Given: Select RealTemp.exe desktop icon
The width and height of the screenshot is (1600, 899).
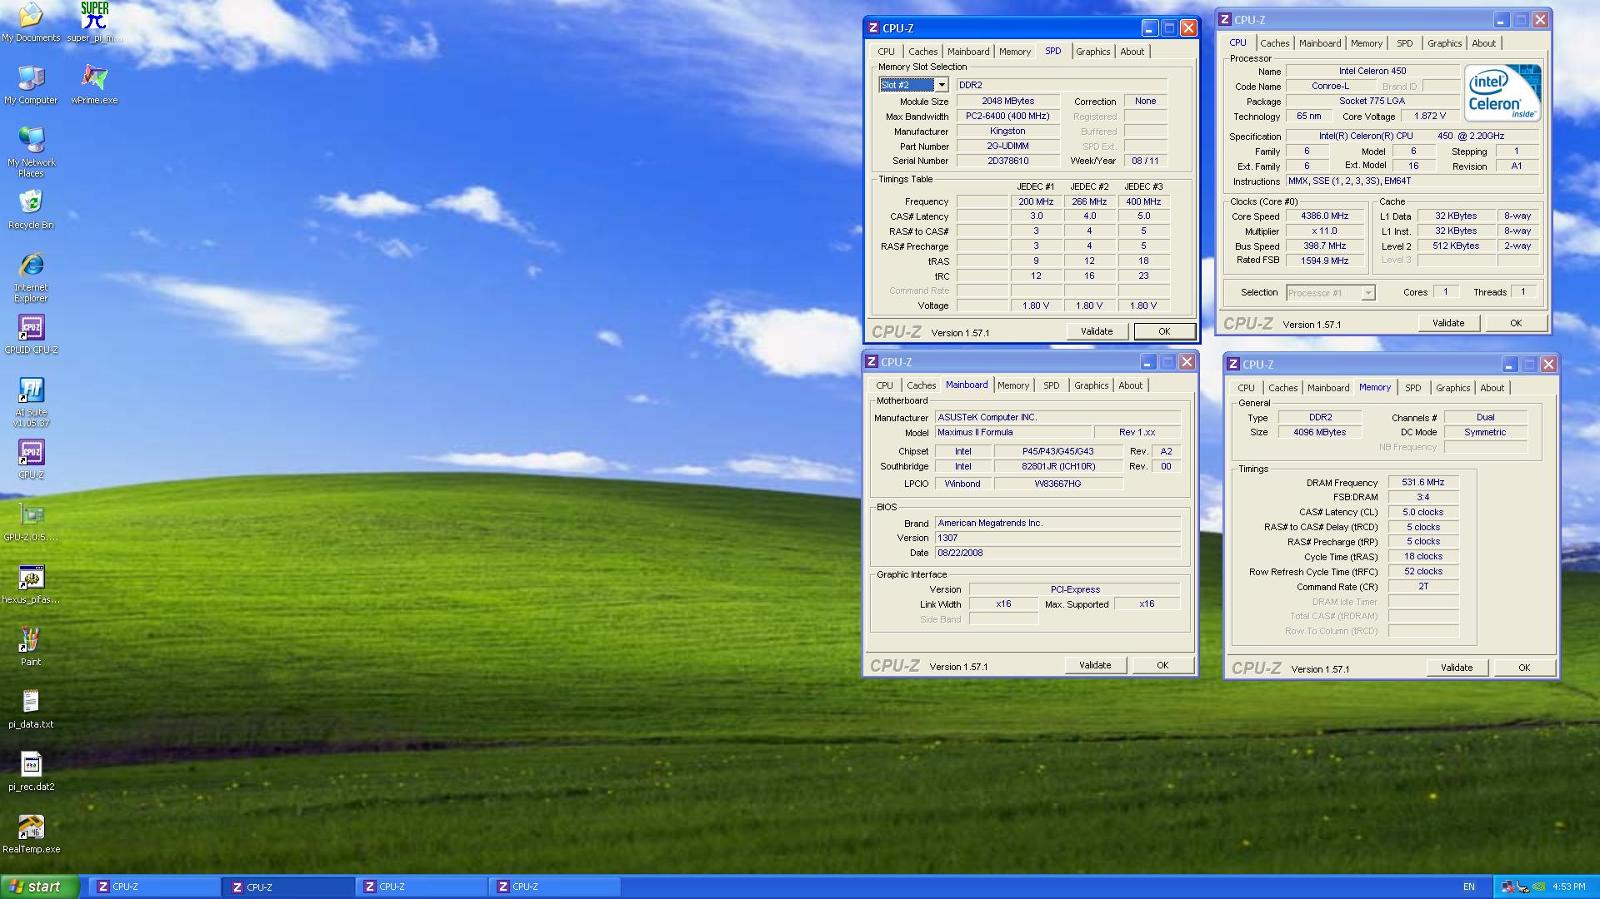Looking at the screenshot, I should tap(31, 834).
